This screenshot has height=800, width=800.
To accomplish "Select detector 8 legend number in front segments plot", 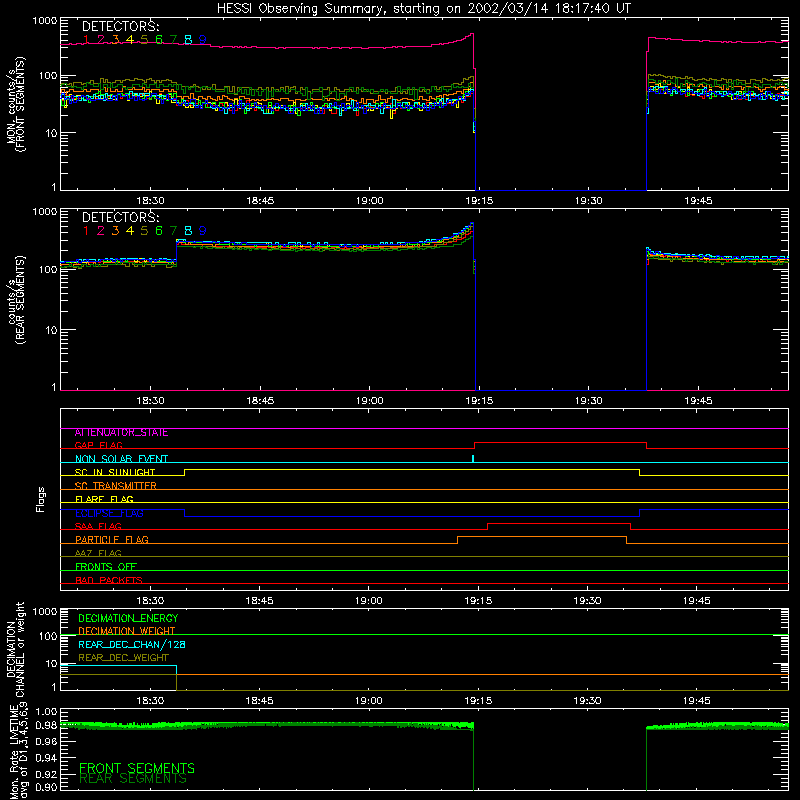I will [x=188, y=39].
